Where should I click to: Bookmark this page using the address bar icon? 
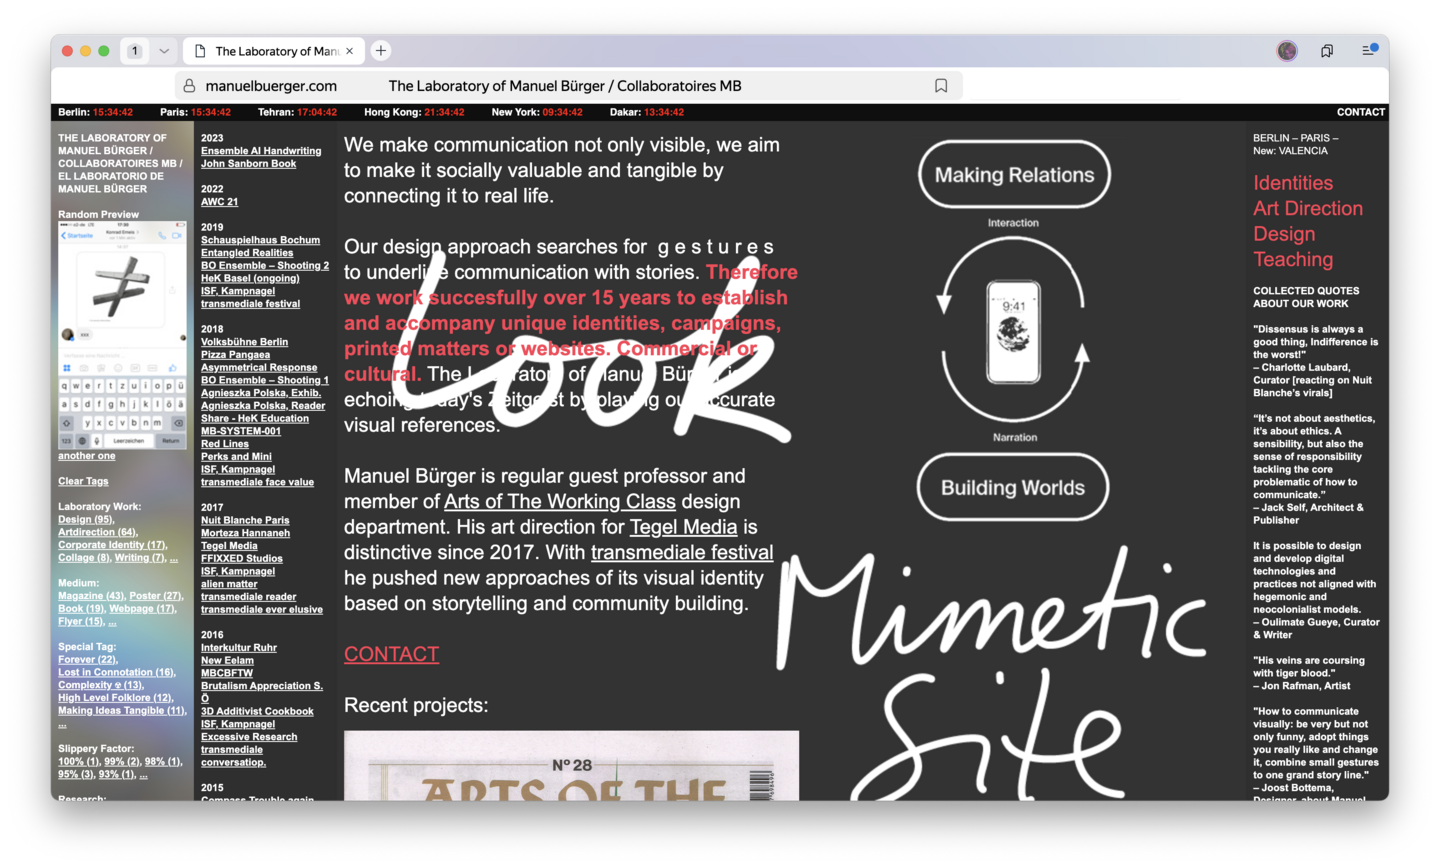coord(941,86)
